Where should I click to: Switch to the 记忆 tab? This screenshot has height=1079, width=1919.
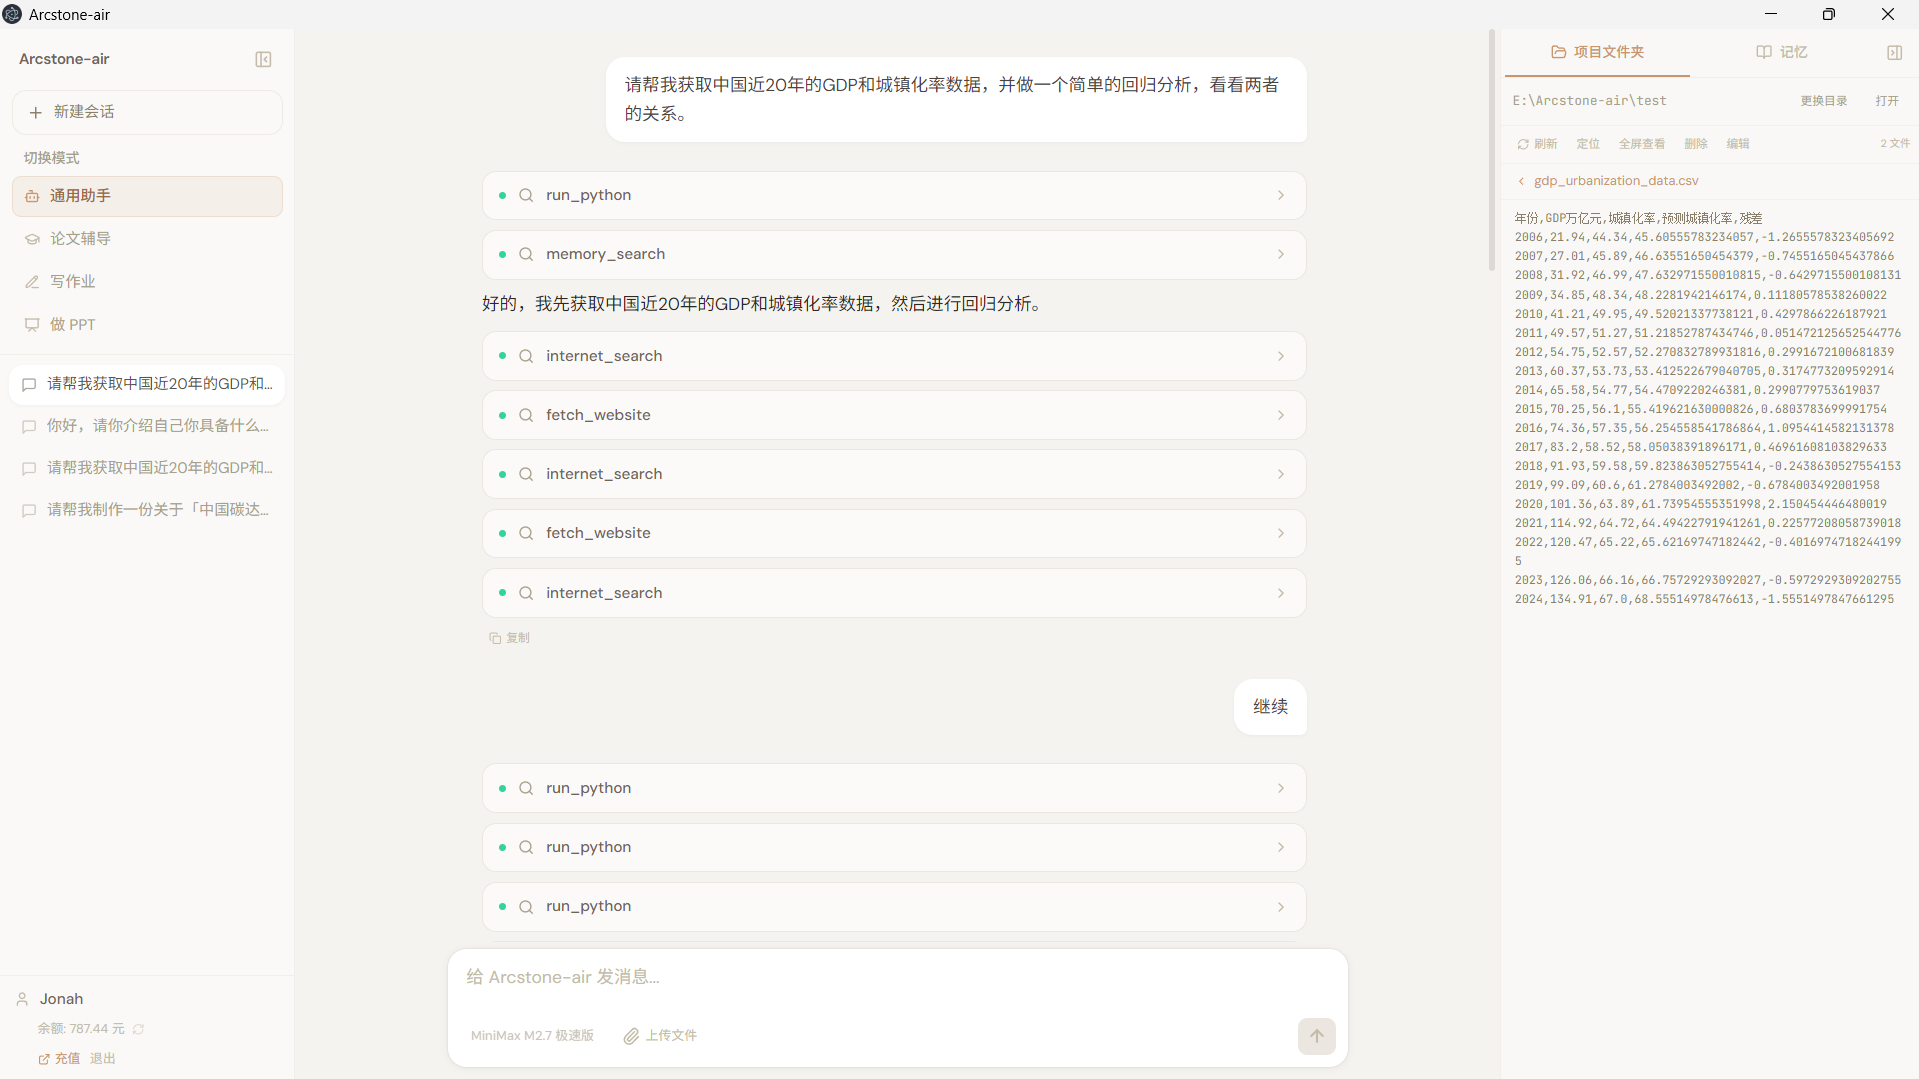pyautogui.click(x=1782, y=52)
